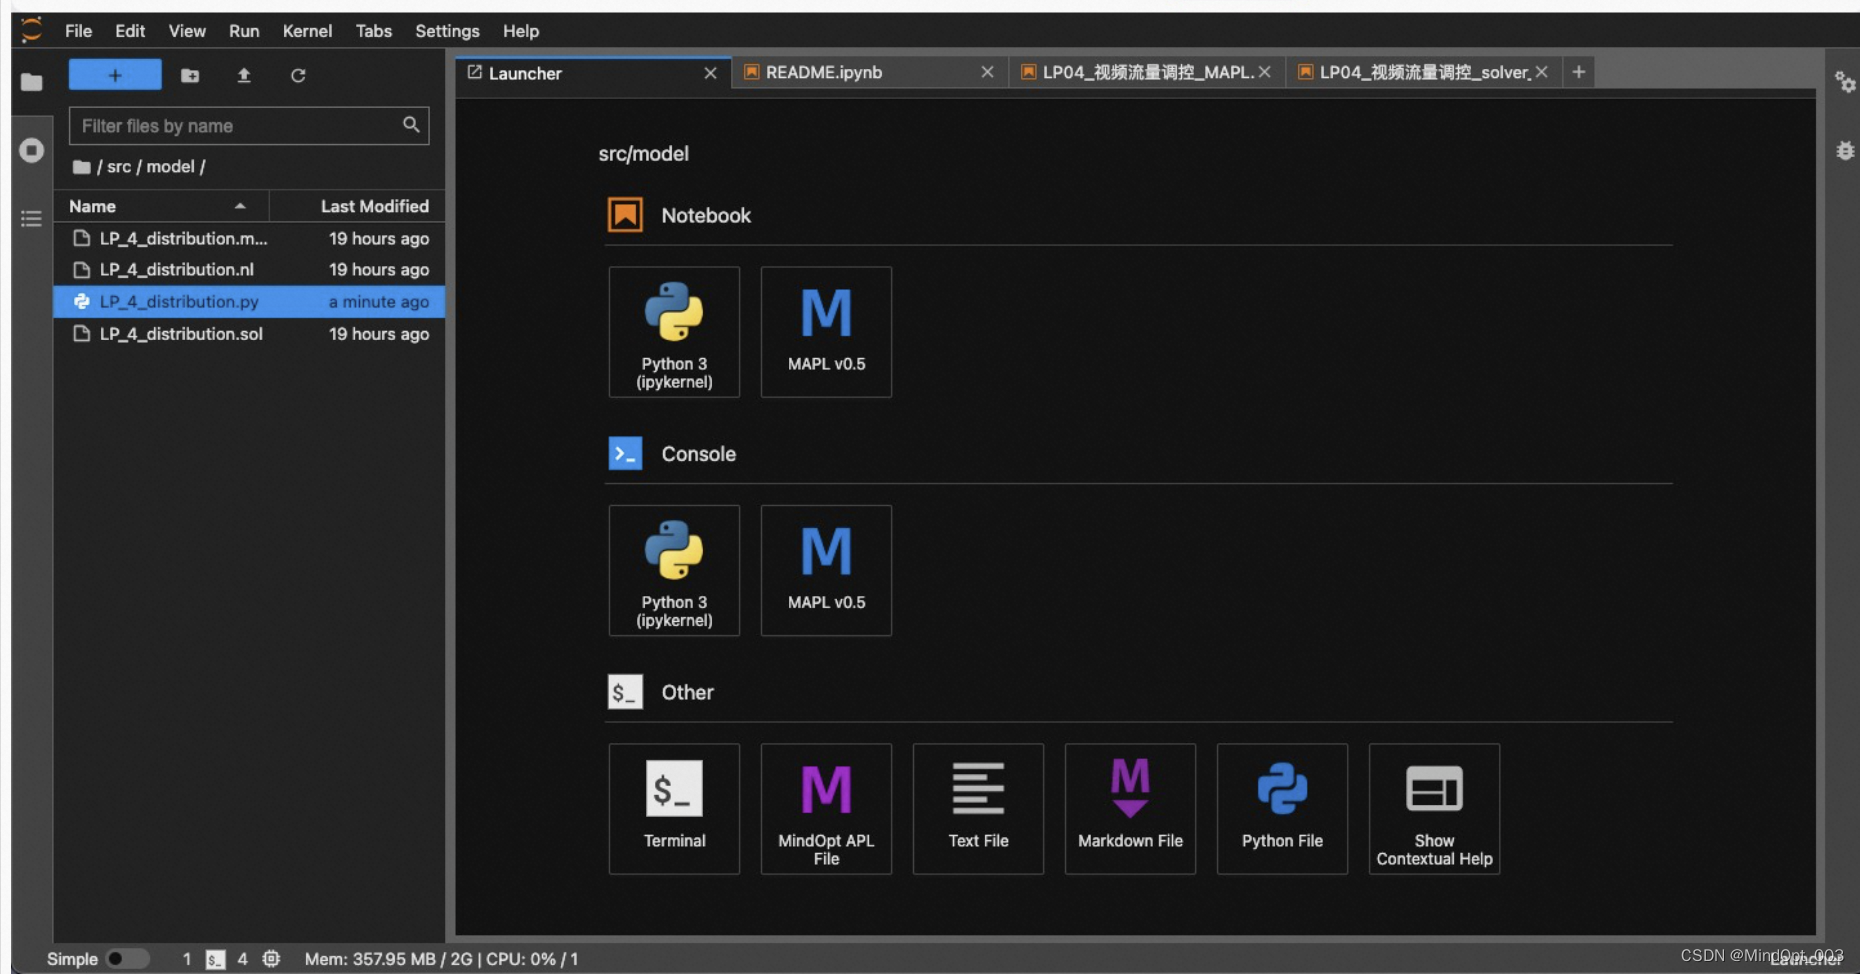Click the Jupyter logo icon

click(x=31, y=30)
